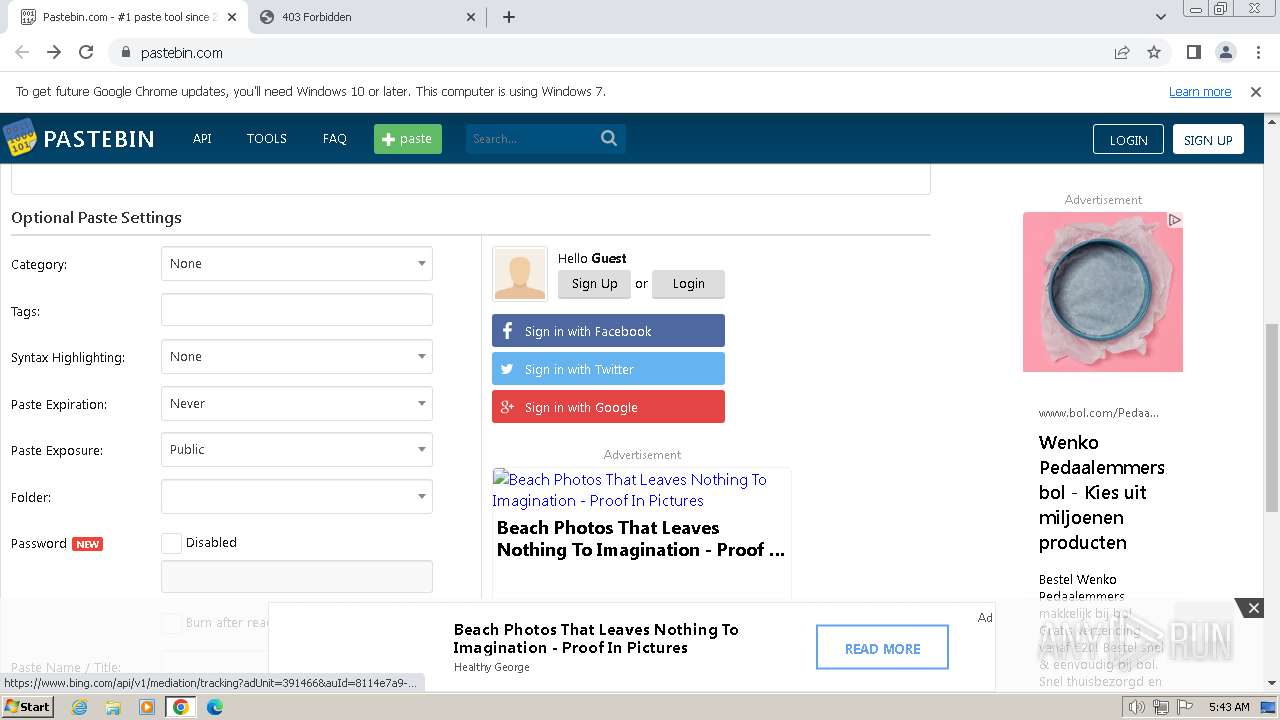Click the pink ad product image
Viewport: 1280px width, 720px height.
point(1103,292)
